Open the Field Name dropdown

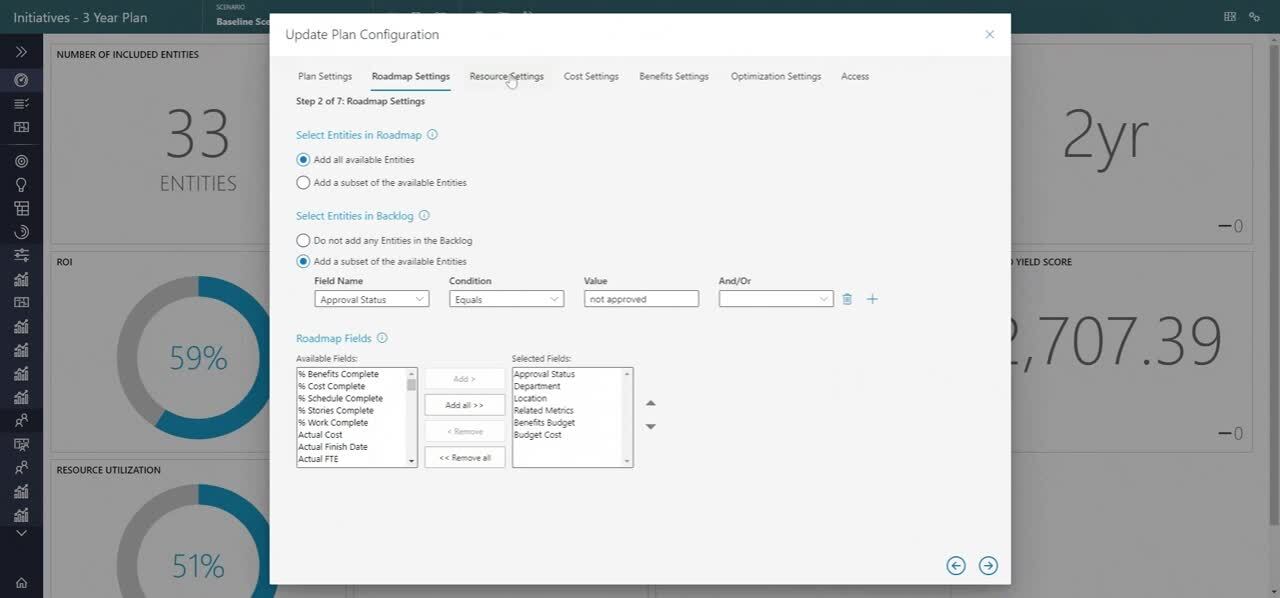372,299
